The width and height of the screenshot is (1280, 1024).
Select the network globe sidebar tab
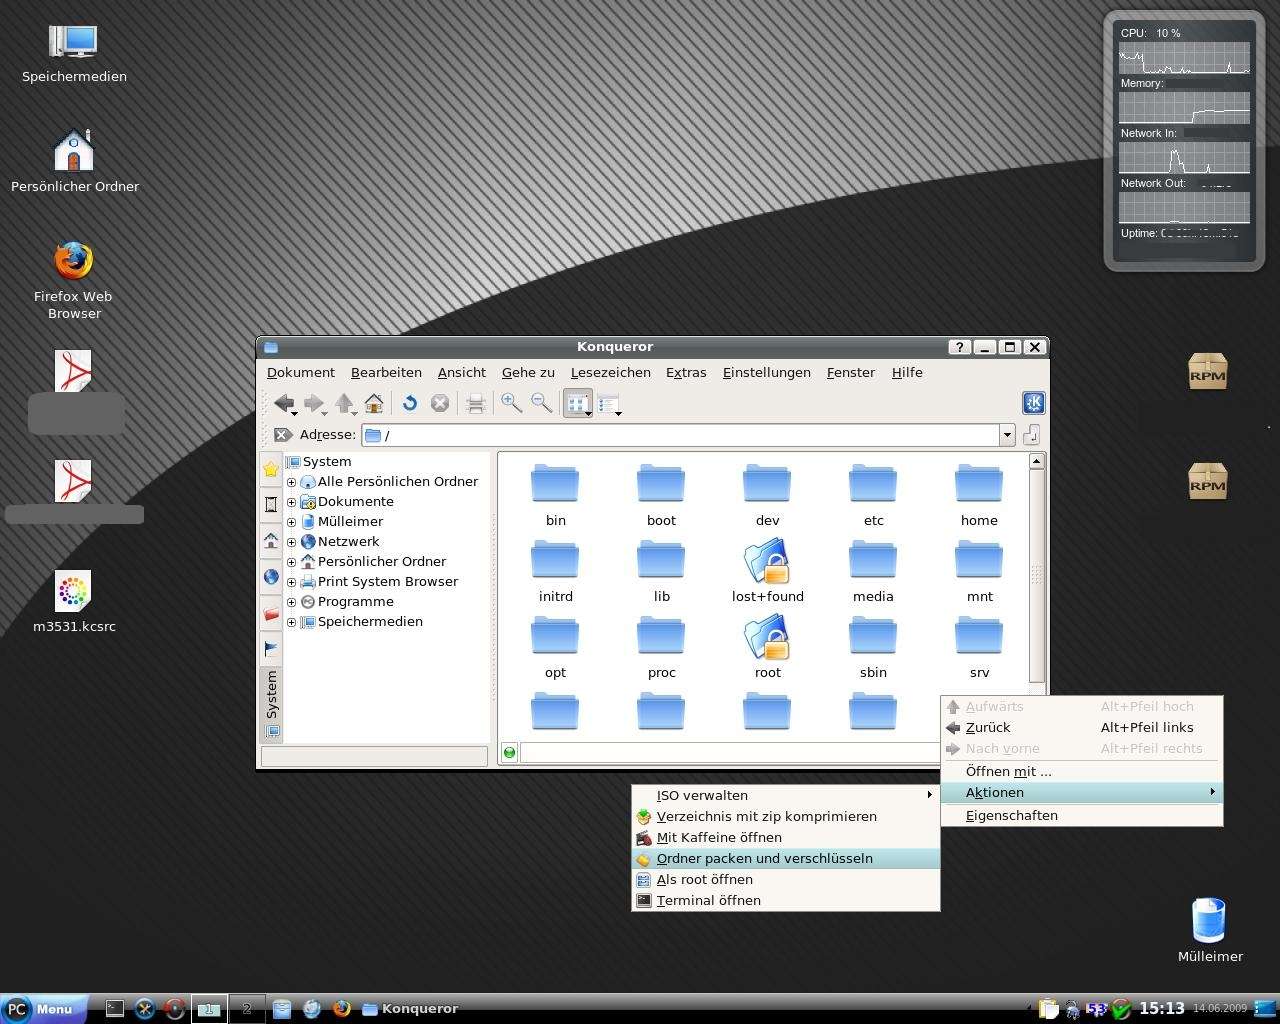271,577
